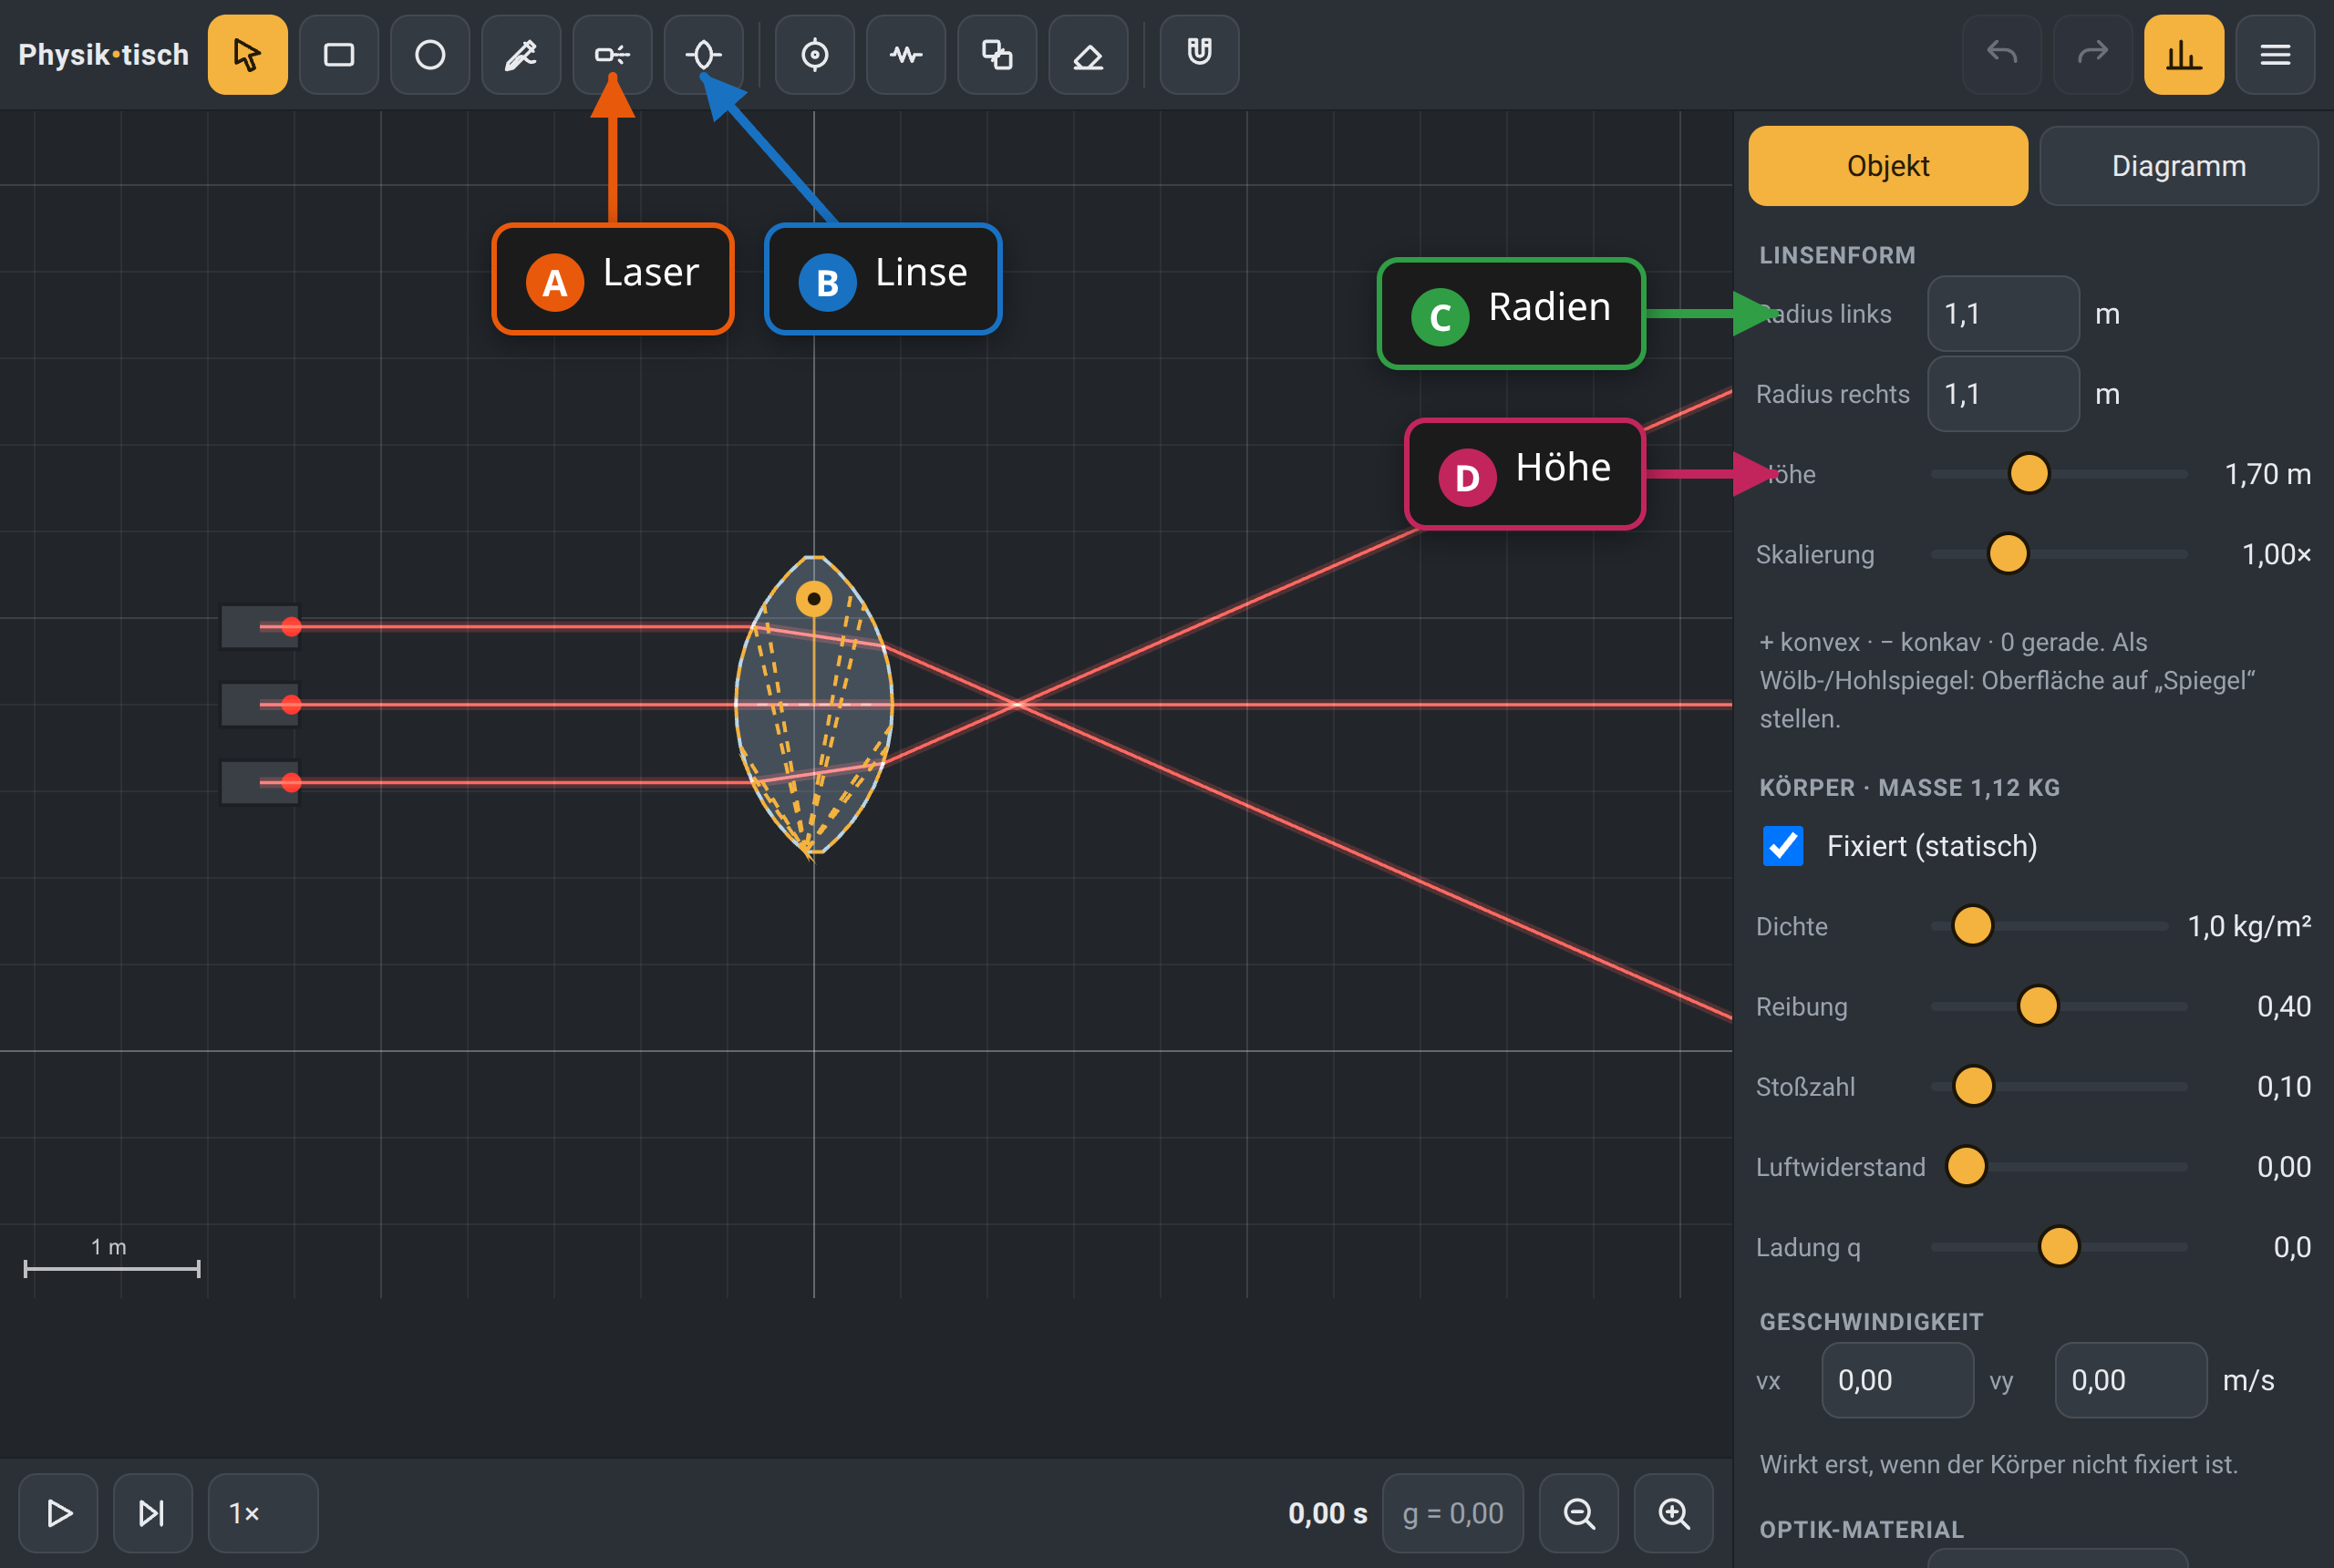Switch to the Diagramm tab
Viewport: 2334px width, 1568px height.
(2179, 166)
